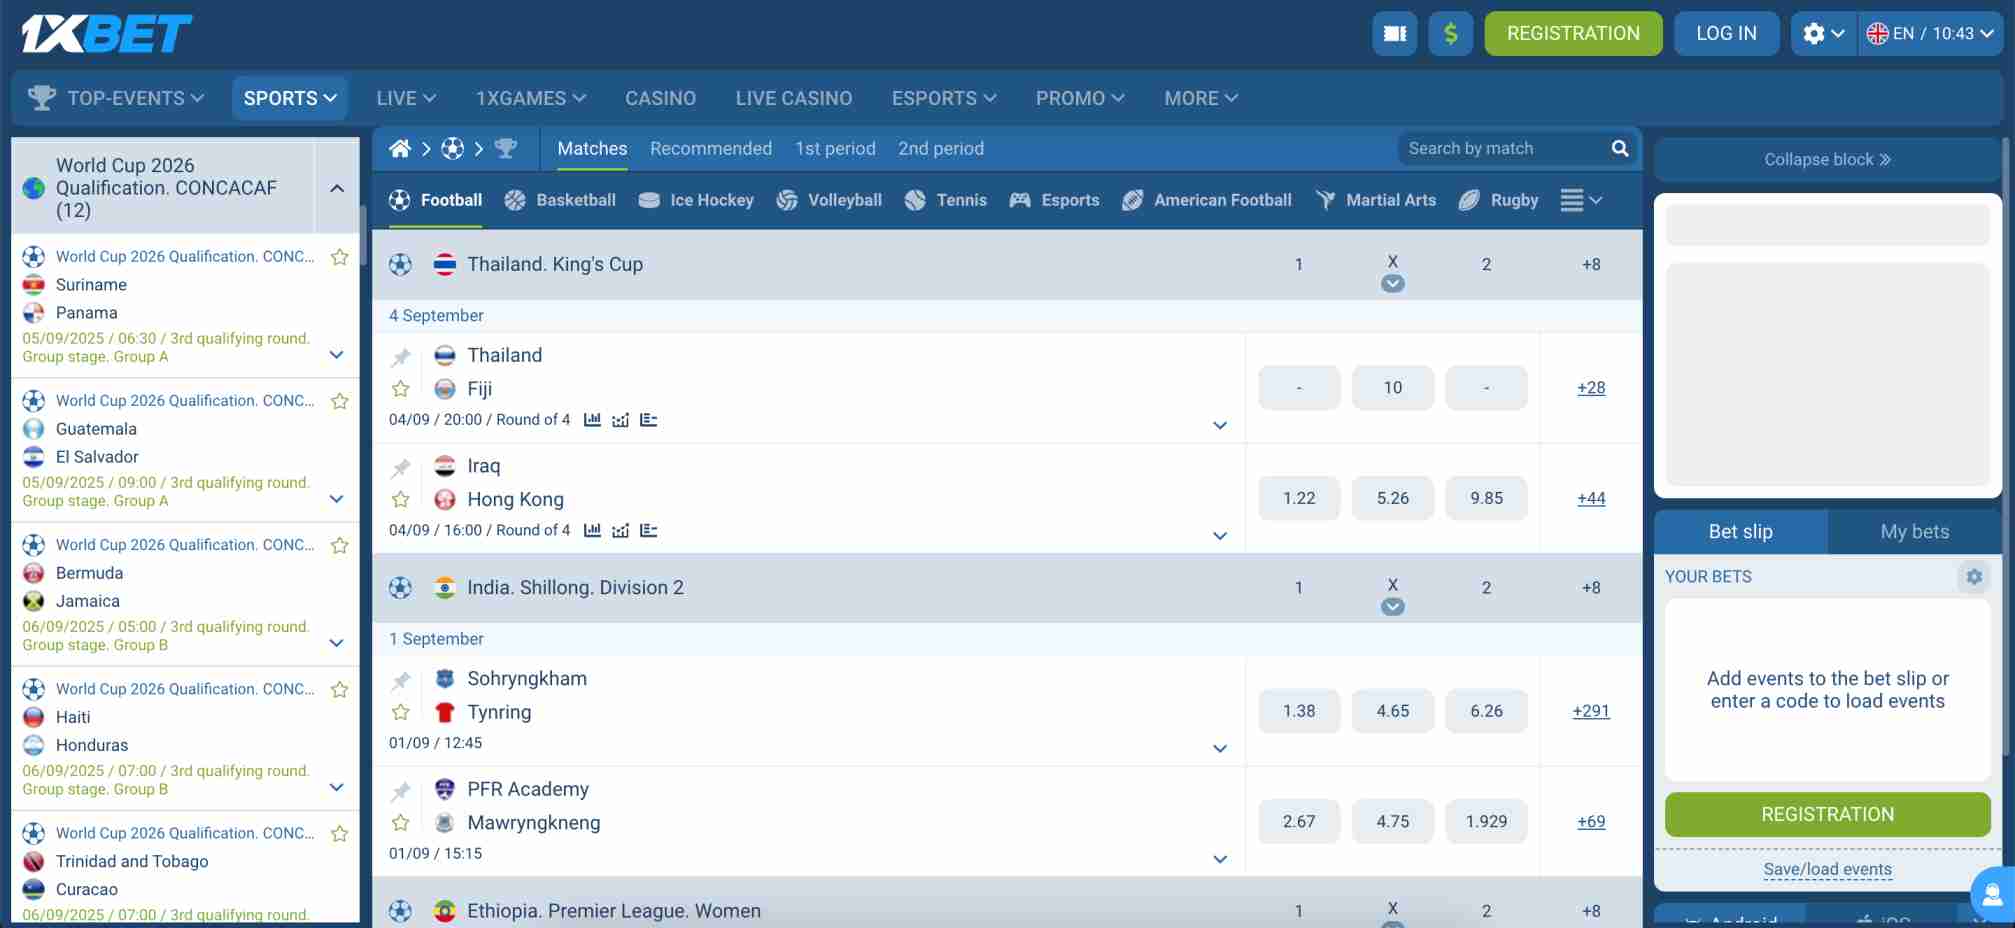Open the 1XGAMES menu

(x=531, y=98)
